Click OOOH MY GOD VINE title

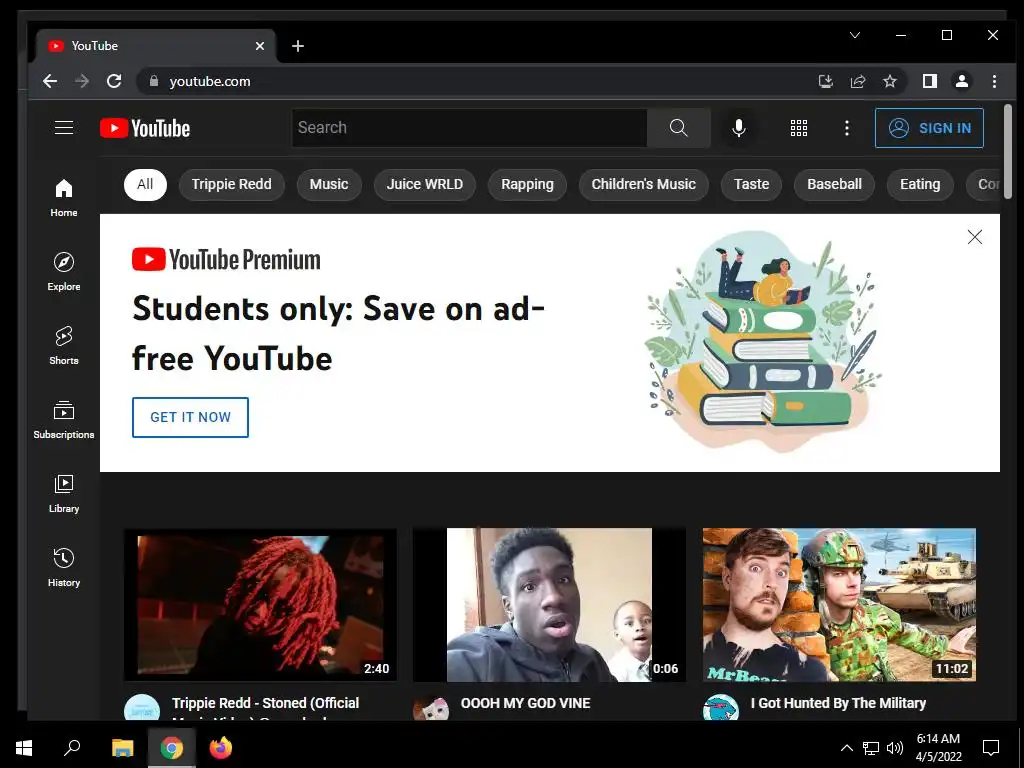525,703
